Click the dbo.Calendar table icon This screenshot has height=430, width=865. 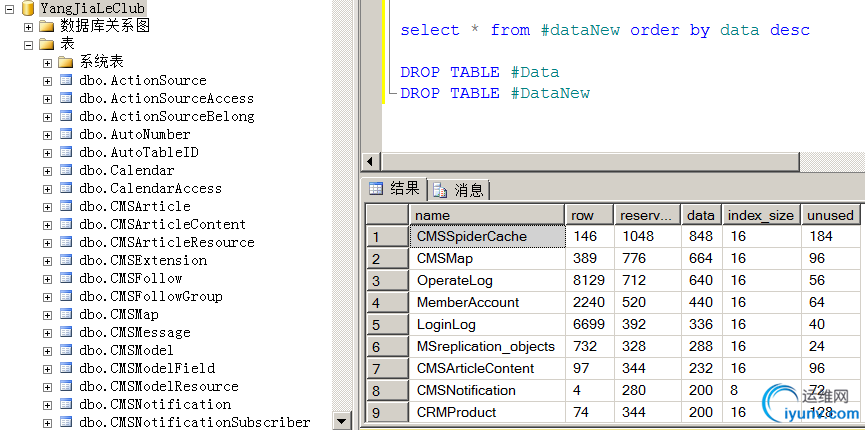[x=66, y=170]
